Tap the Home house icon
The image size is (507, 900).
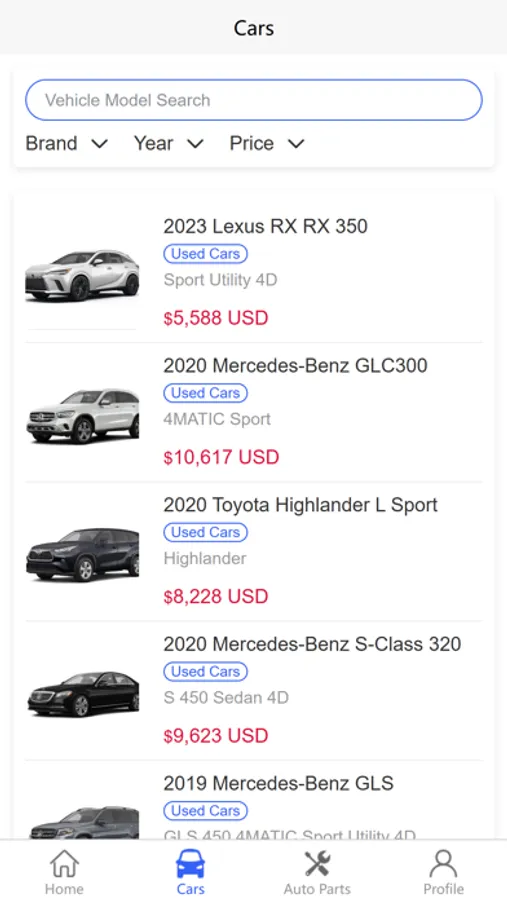[x=64, y=864]
